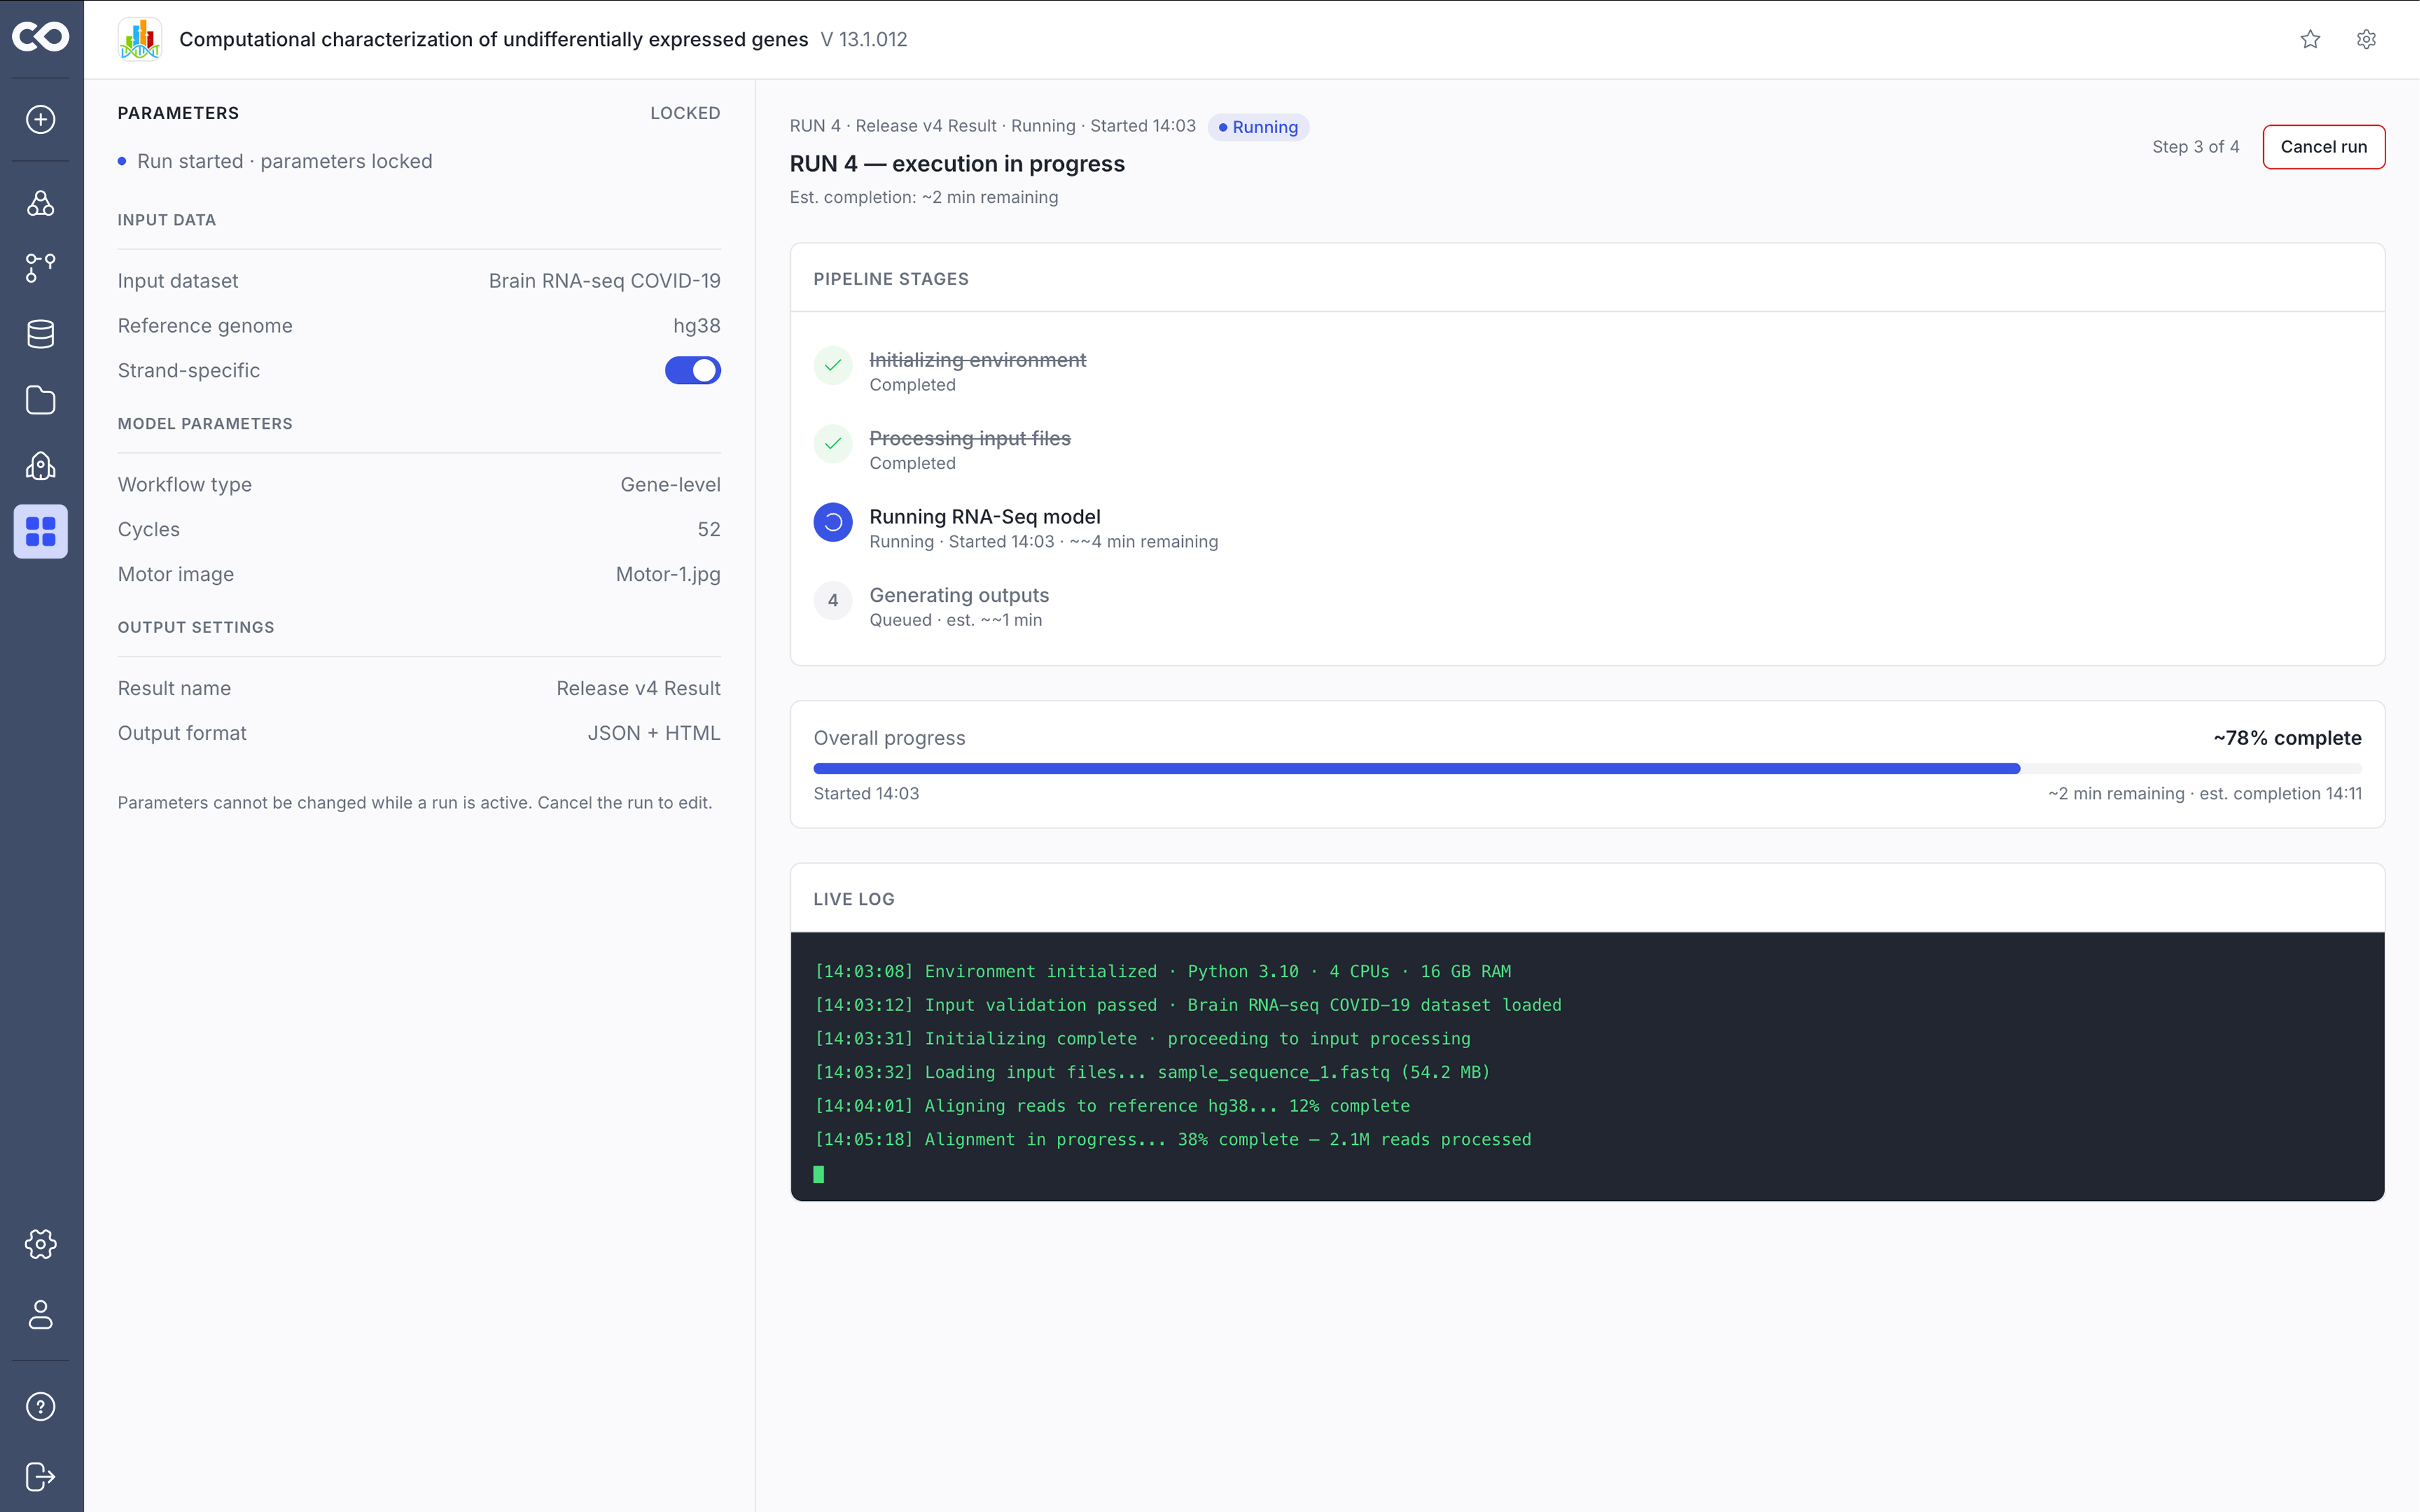Open the app settings gear in header
Image resolution: width=2420 pixels, height=1512 pixels.
coord(2366,39)
